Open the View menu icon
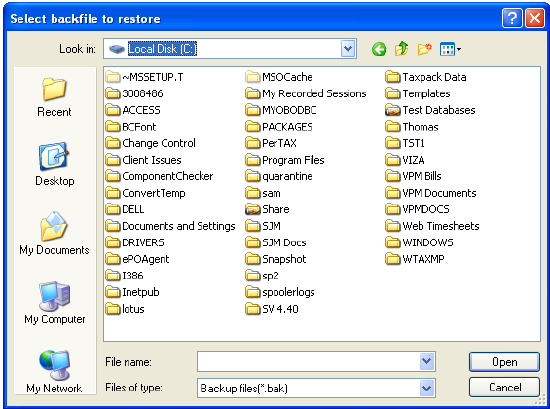 click(450, 49)
